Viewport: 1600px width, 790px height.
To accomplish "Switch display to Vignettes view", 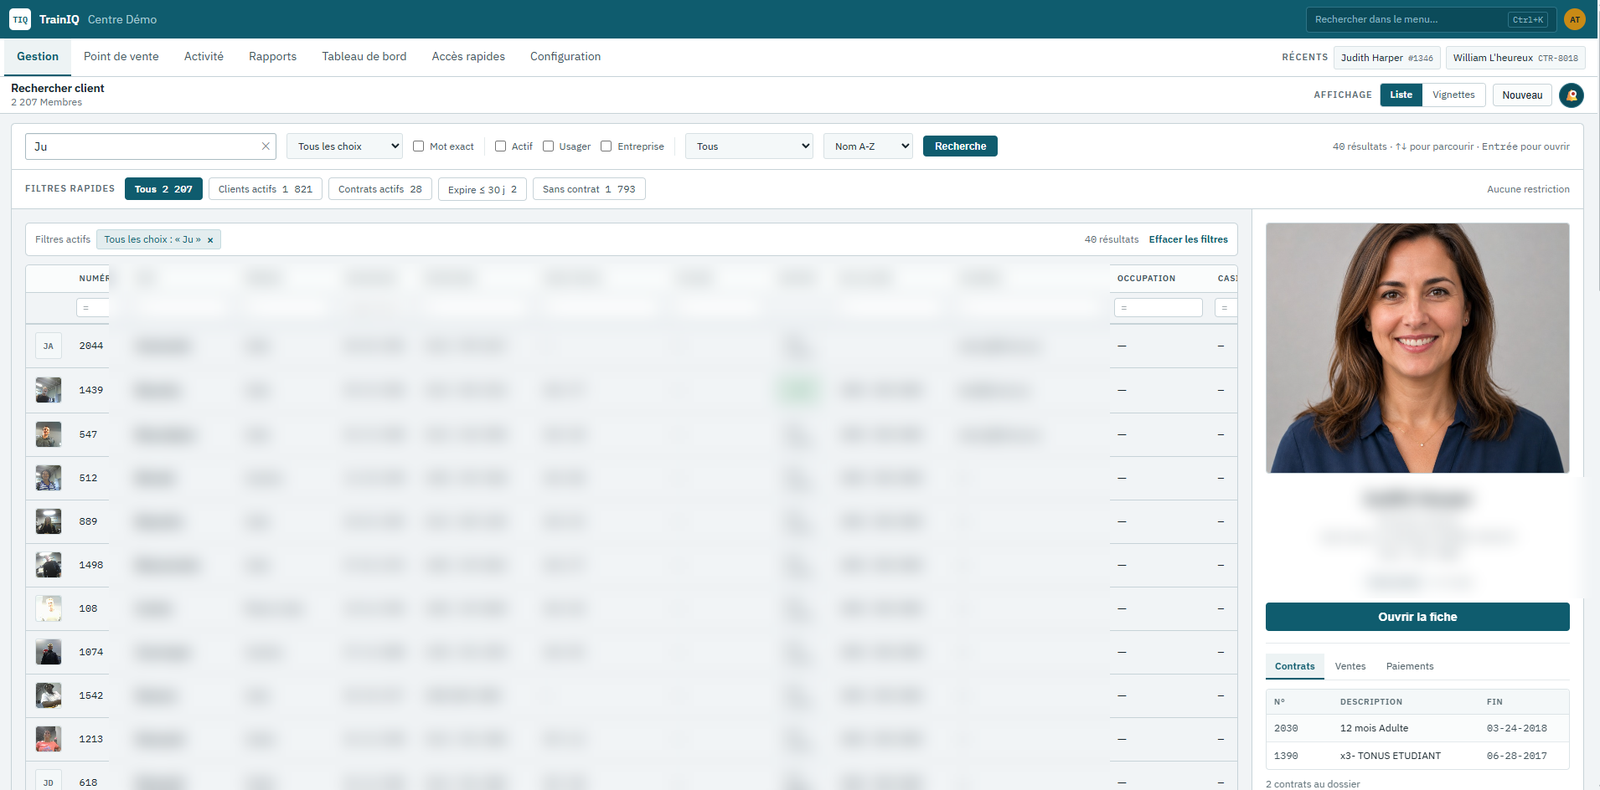I will [1453, 95].
